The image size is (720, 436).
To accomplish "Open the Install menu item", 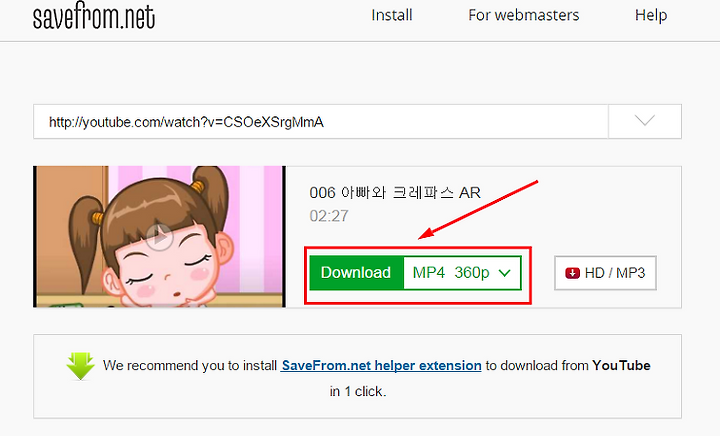I will pyautogui.click(x=392, y=15).
